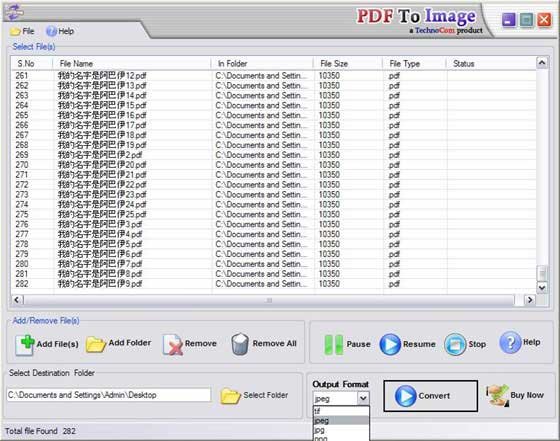This screenshot has width=560, height=441.
Task: Open the File menu
Action: pyautogui.click(x=22, y=31)
